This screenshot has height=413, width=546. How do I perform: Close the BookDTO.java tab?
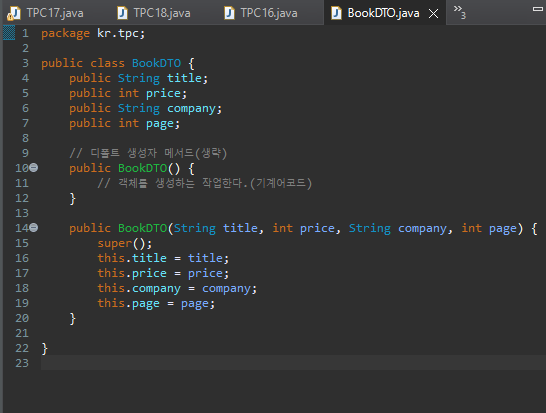pyautogui.click(x=434, y=14)
